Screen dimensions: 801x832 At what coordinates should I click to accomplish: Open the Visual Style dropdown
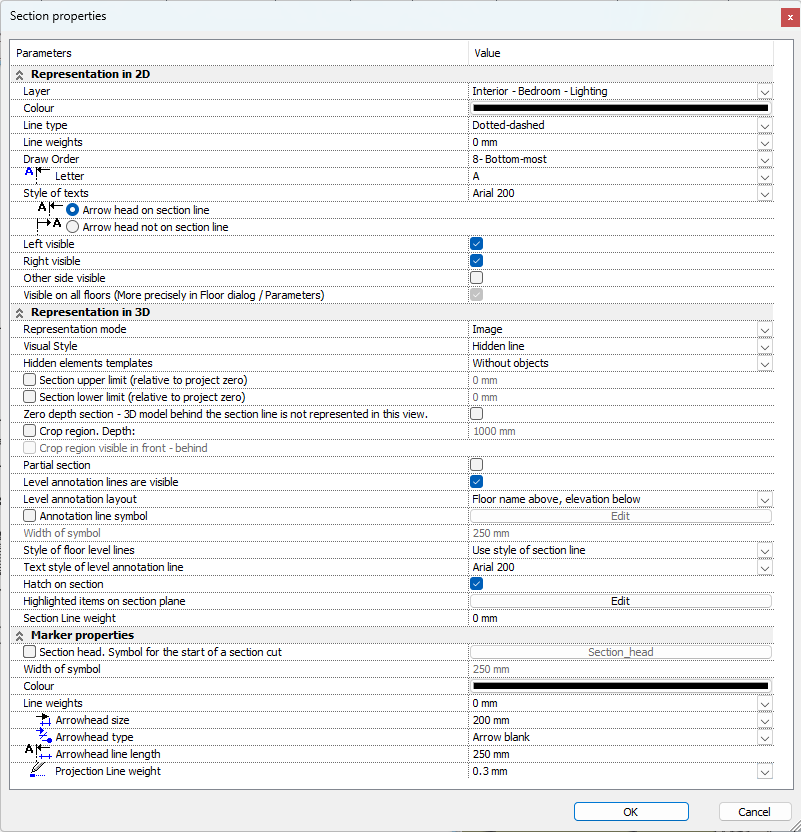(x=764, y=347)
